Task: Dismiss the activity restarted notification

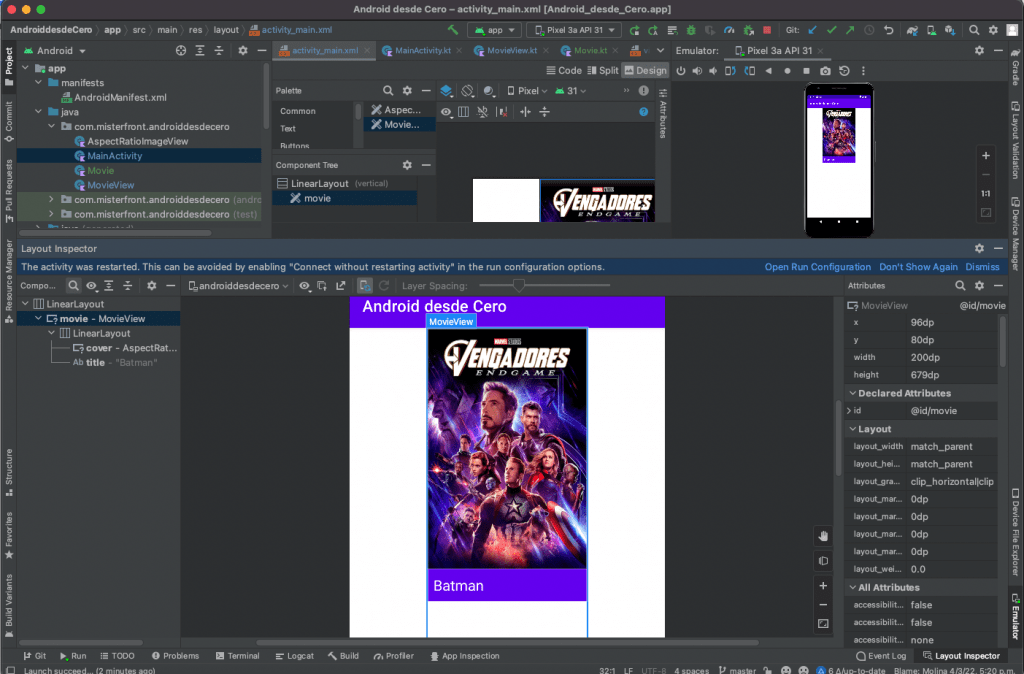Action: (x=982, y=267)
